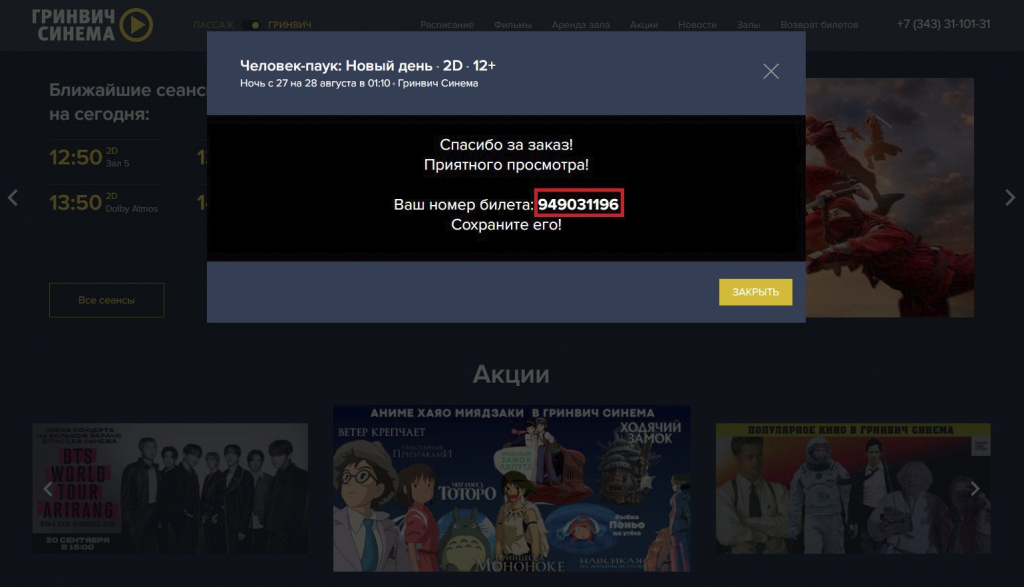This screenshot has width=1024, height=587.
Task: Click the dialog title Человек-паук: Новый день
Action: point(336,66)
